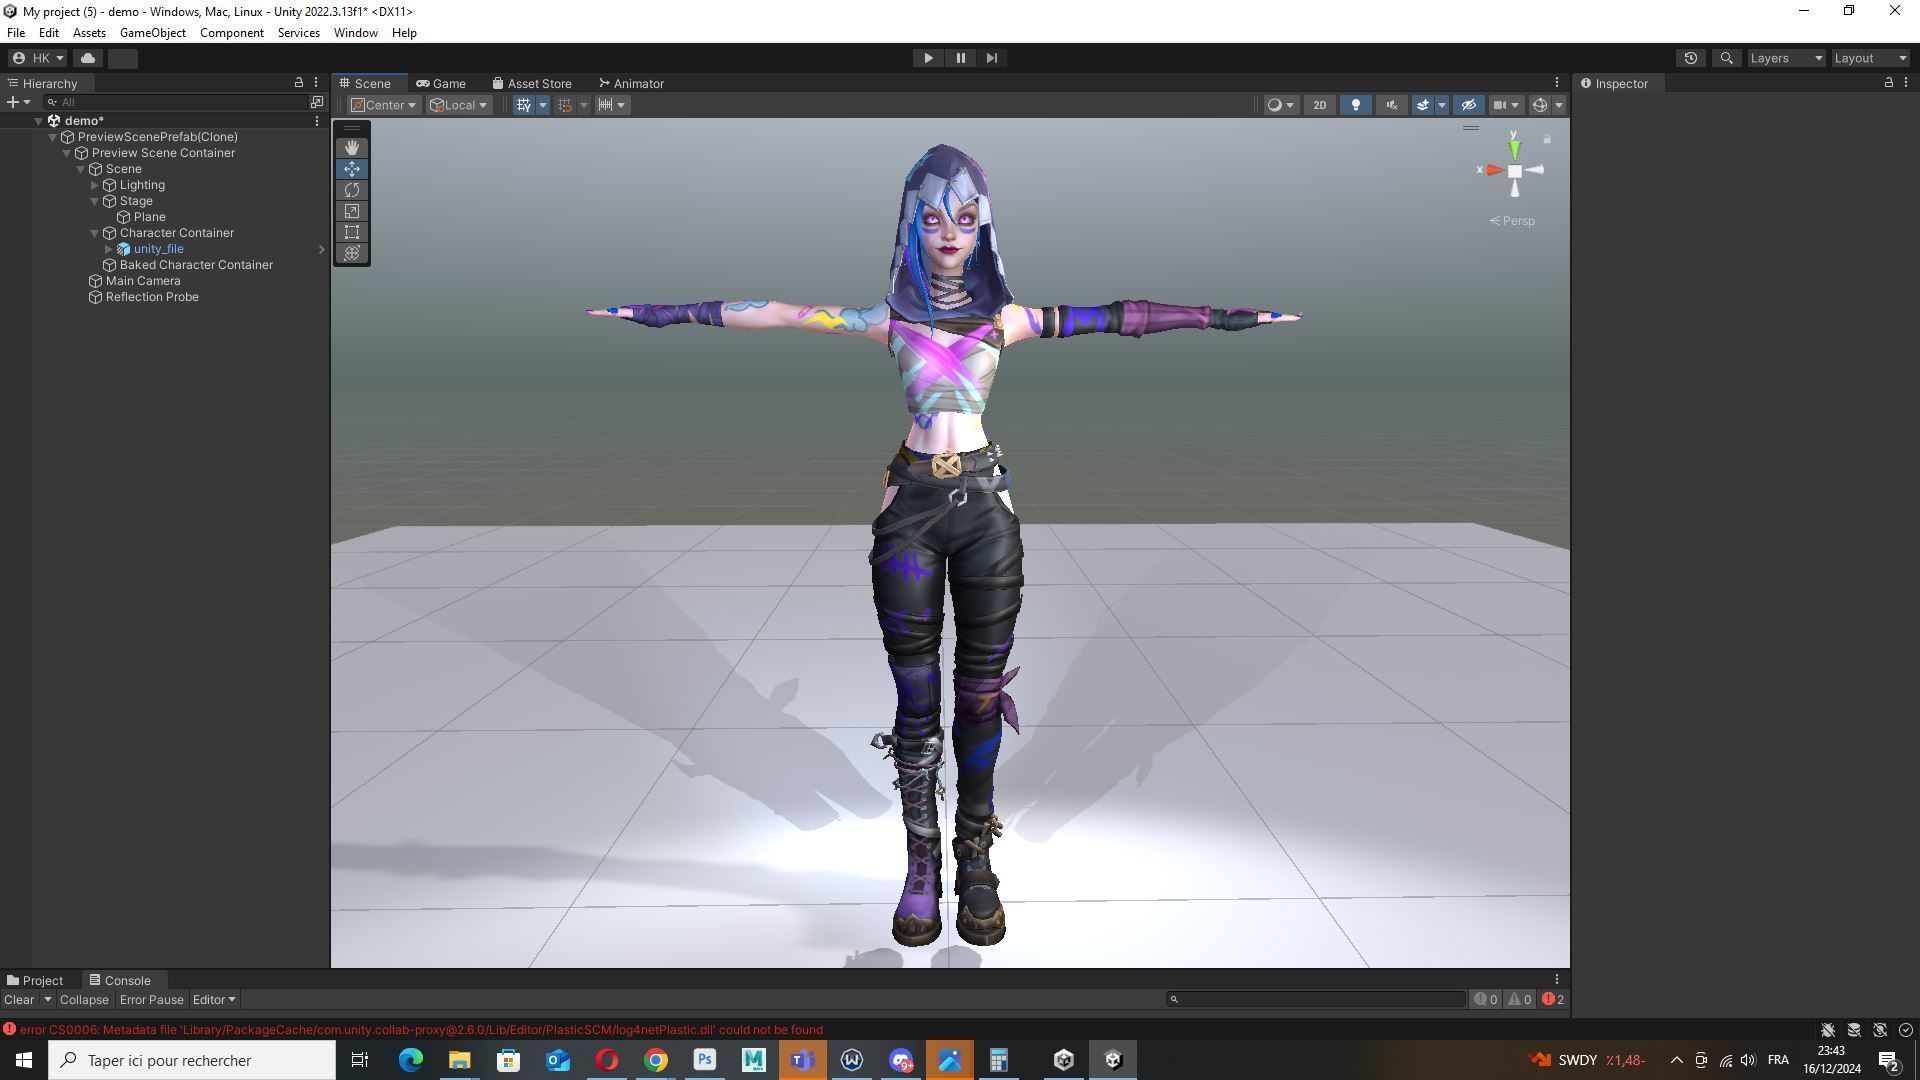This screenshot has height=1080, width=1920.
Task: Toggle Console Collapse button
Action: pyautogui.click(x=84, y=1000)
